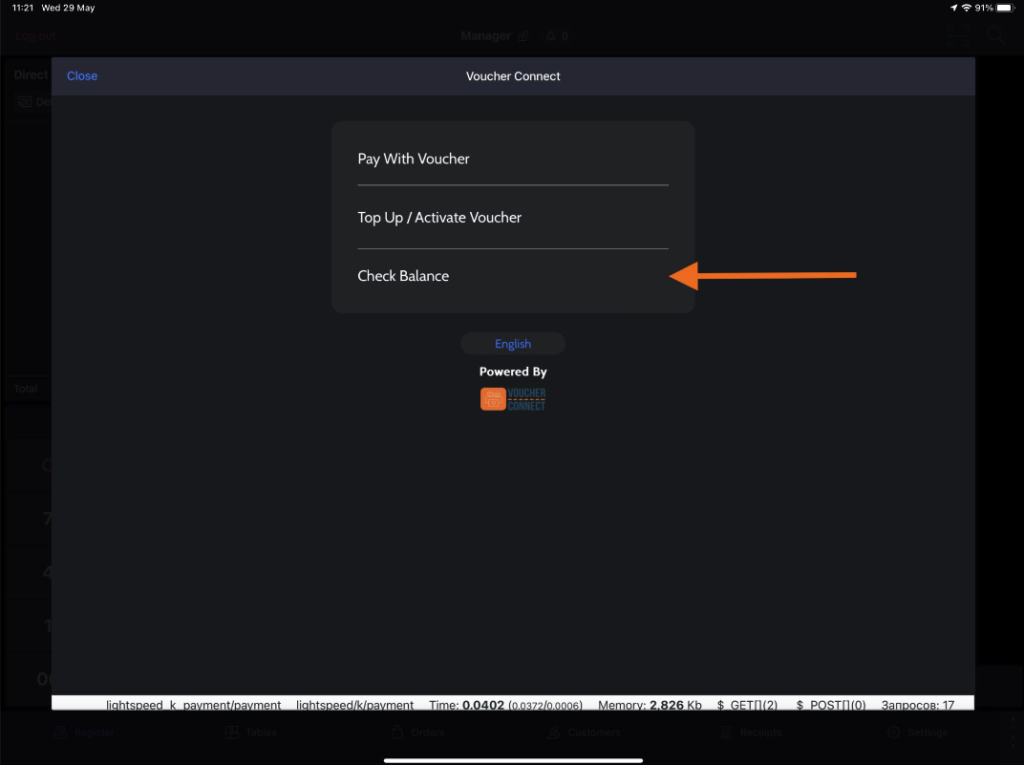Tap the Tables icon in bottom bar
Image resolution: width=1024 pixels, height=765 pixels.
click(x=232, y=732)
